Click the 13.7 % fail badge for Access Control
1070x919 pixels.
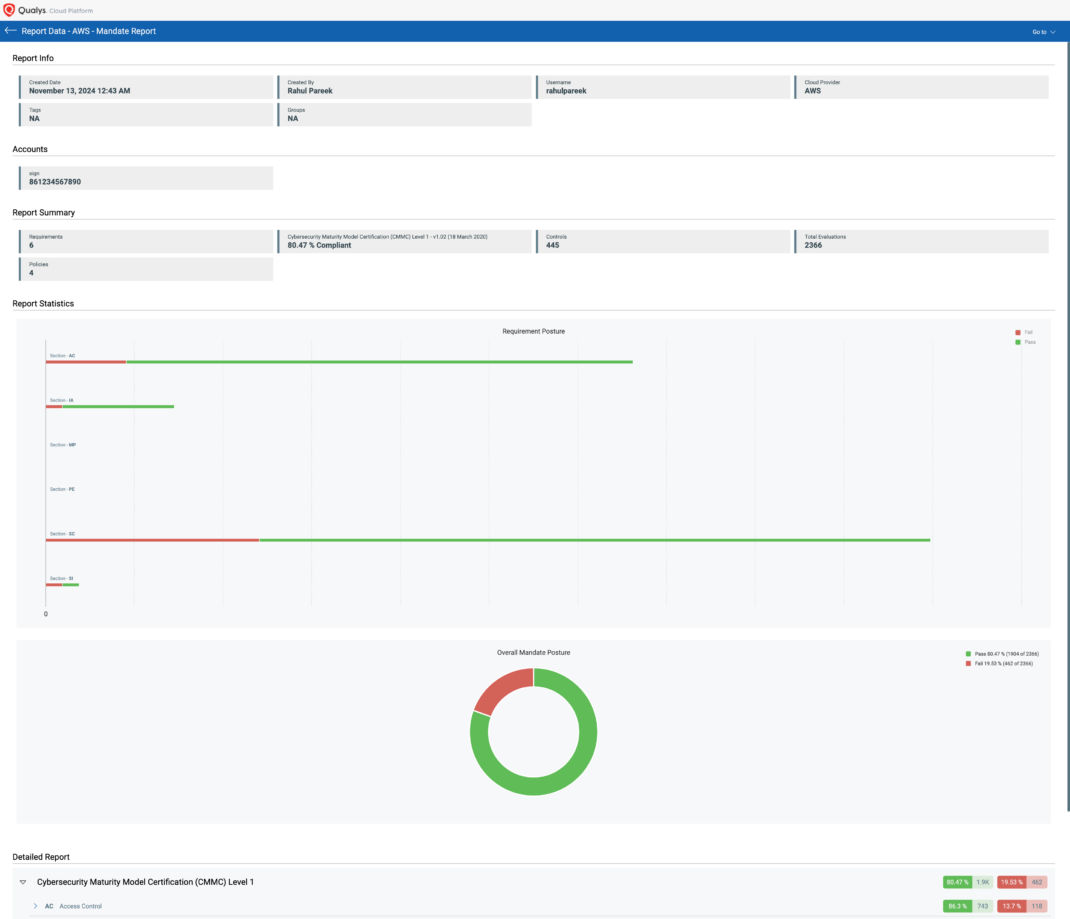coord(1011,906)
